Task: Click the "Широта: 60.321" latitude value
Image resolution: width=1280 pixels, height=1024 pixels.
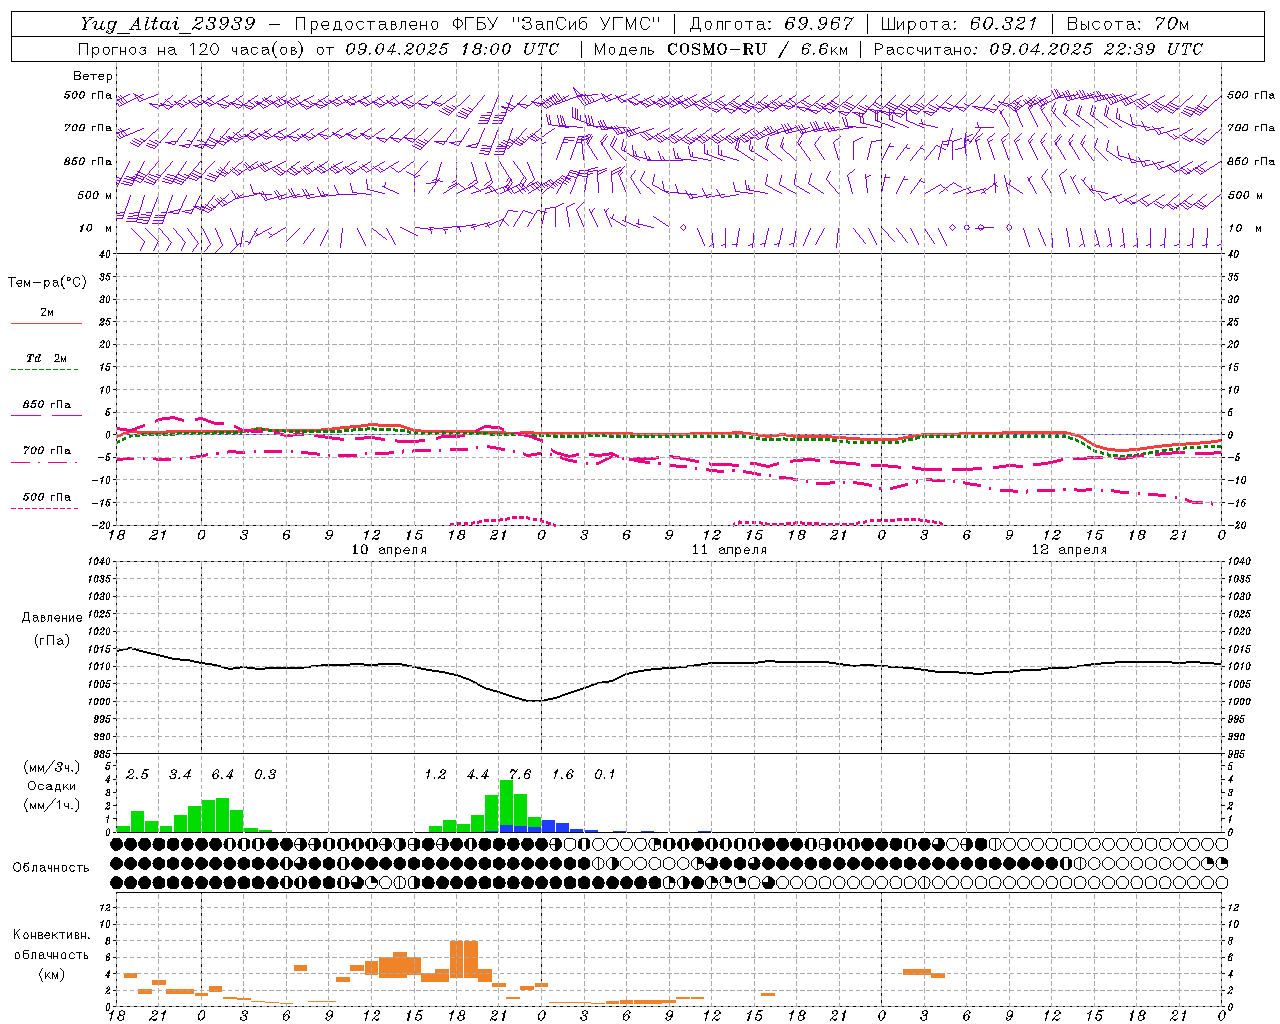Action: (x=960, y=24)
